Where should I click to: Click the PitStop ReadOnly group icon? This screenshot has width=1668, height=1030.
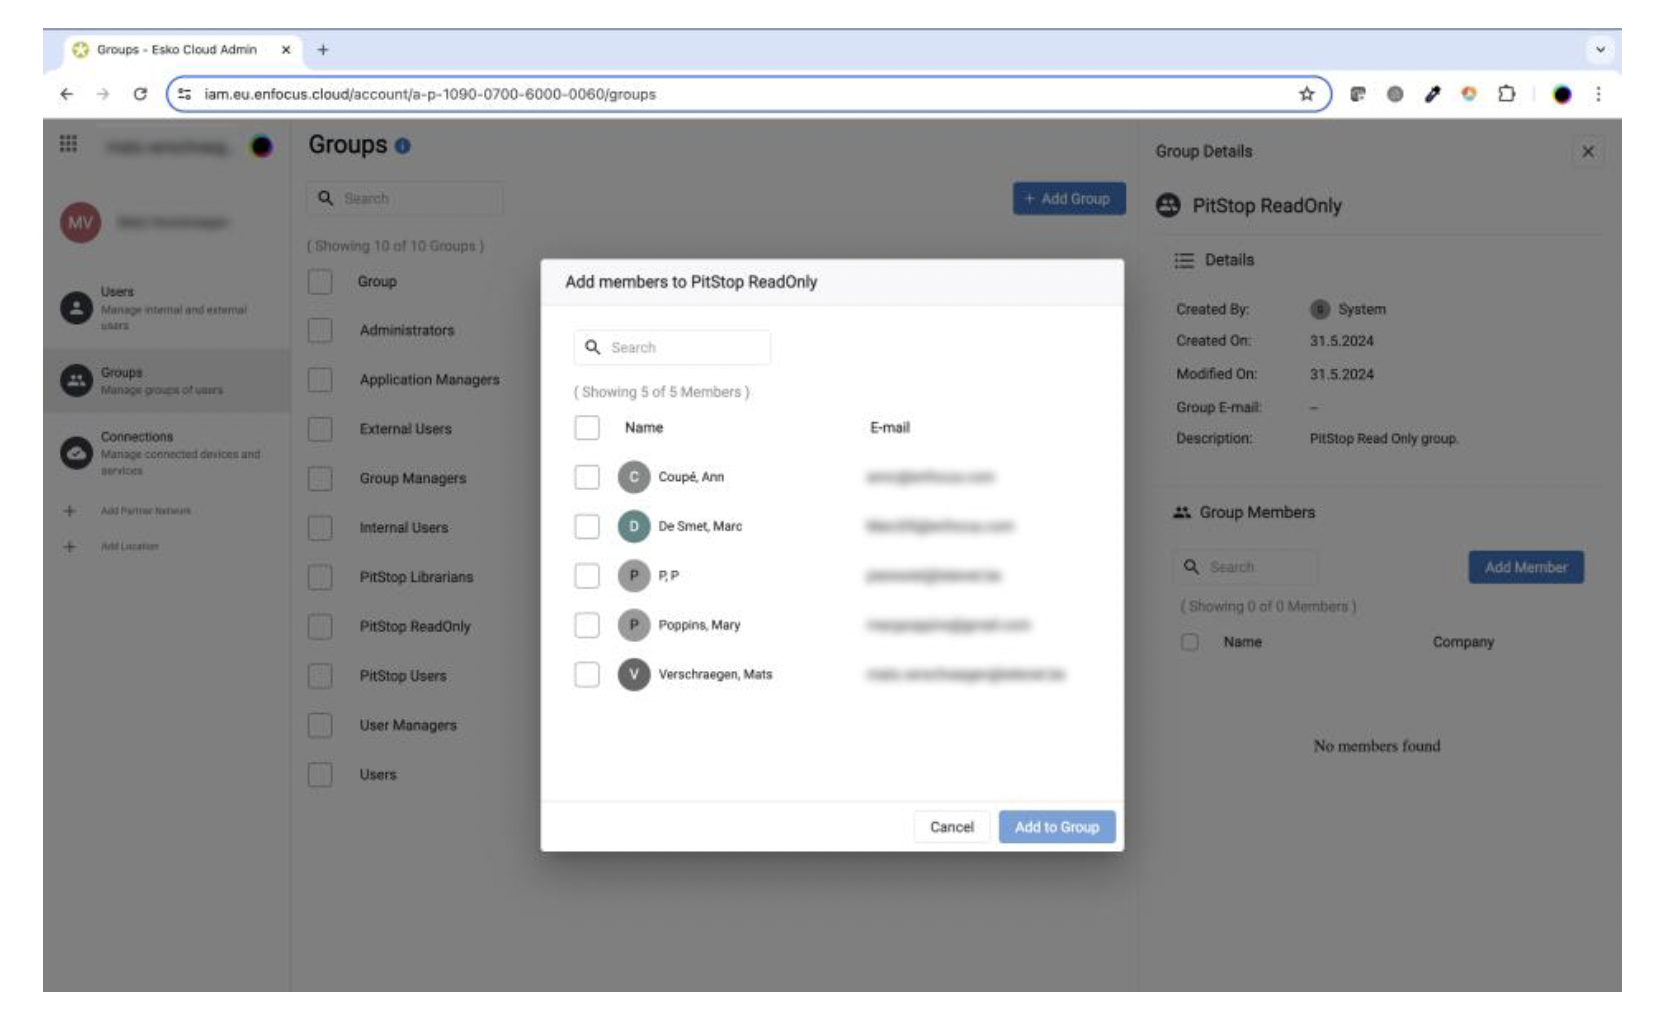pos(1168,206)
